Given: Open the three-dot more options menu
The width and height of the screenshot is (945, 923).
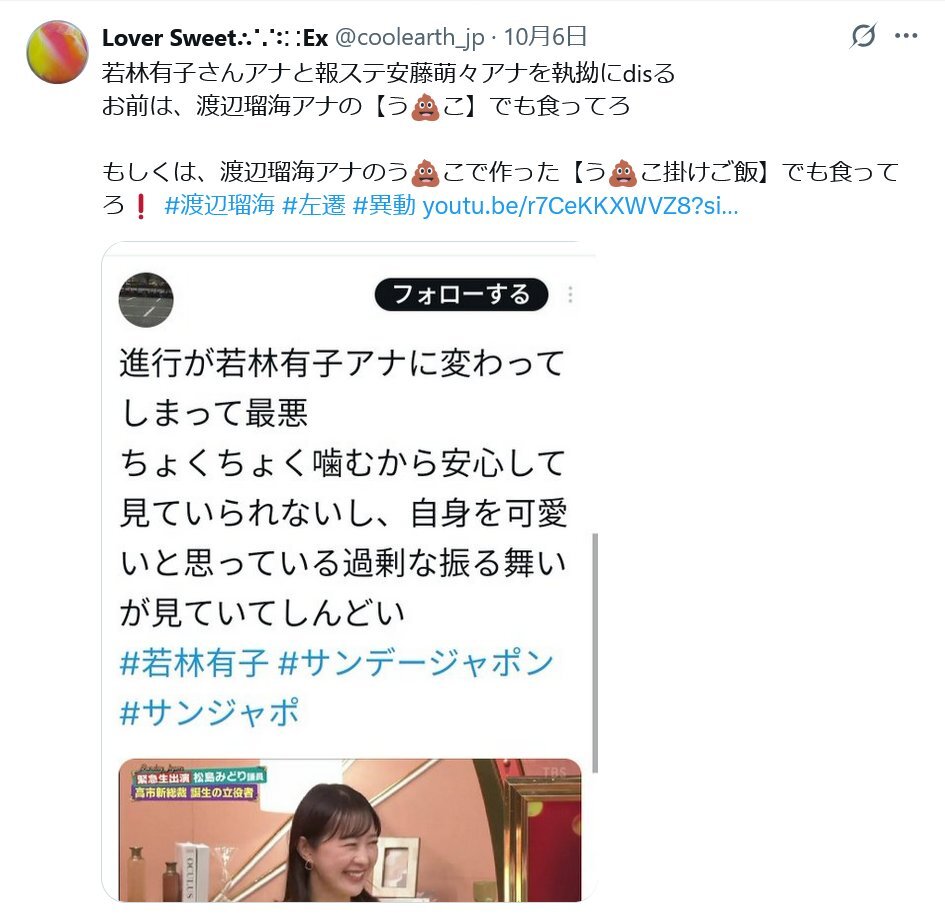Looking at the screenshot, I should click(906, 36).
